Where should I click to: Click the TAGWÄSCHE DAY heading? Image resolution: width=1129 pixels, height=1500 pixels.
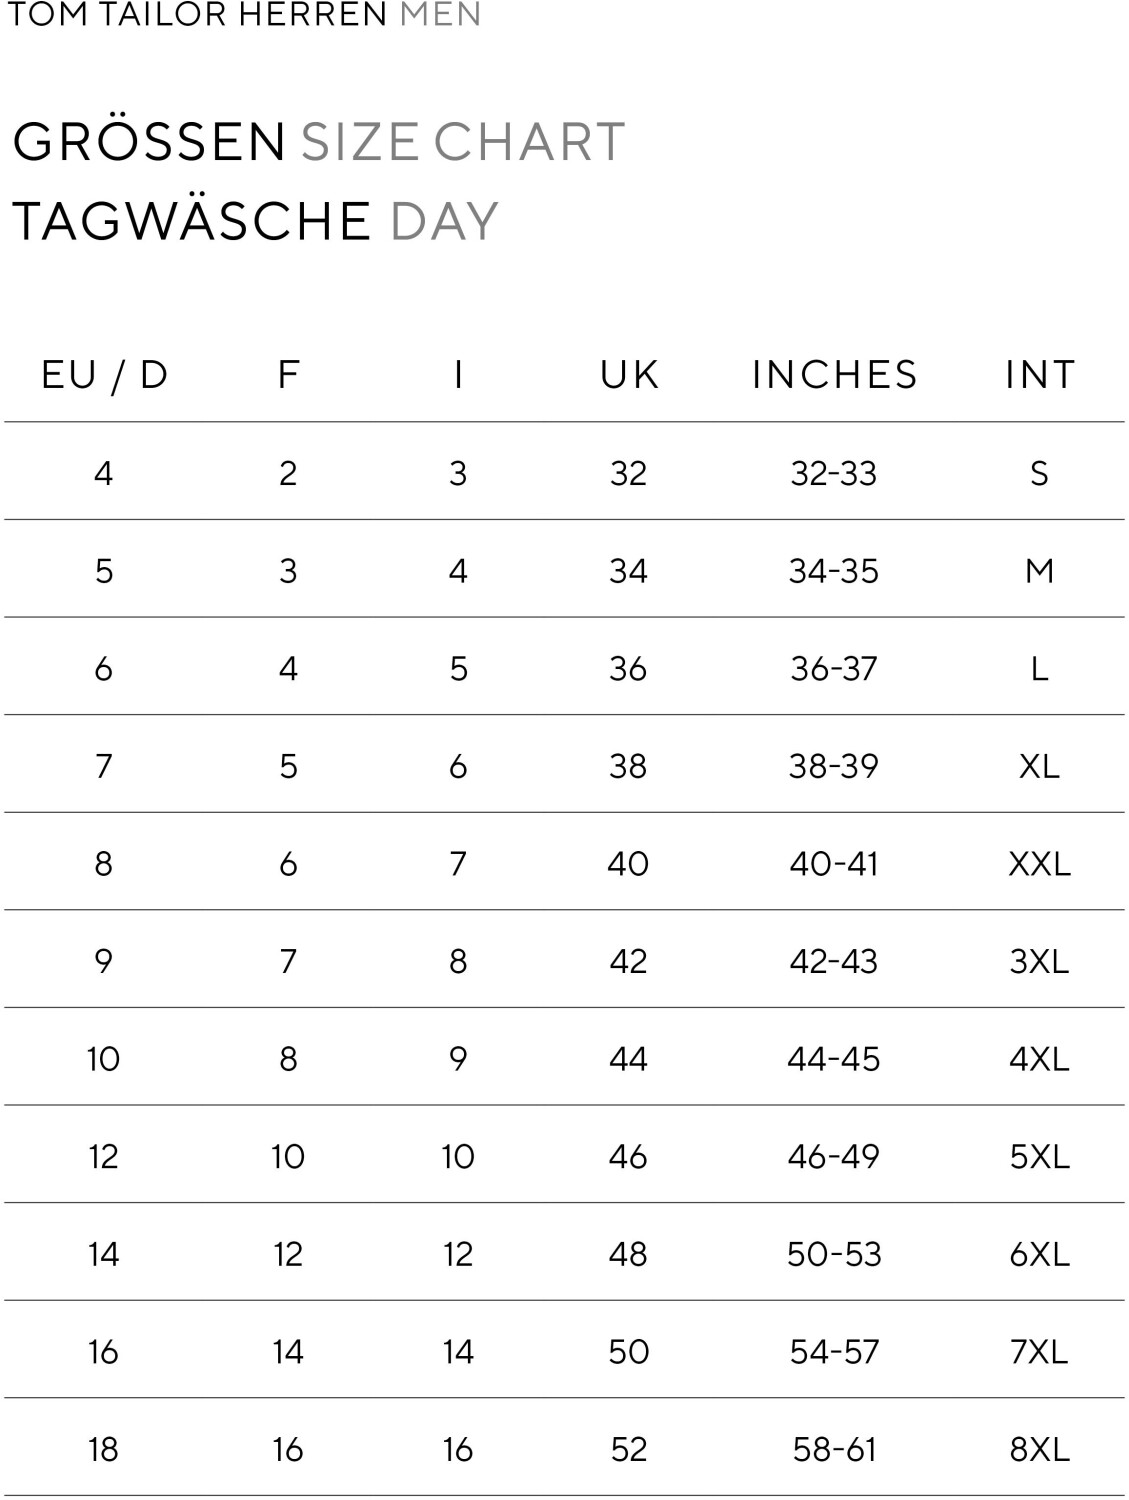(255, 221)
